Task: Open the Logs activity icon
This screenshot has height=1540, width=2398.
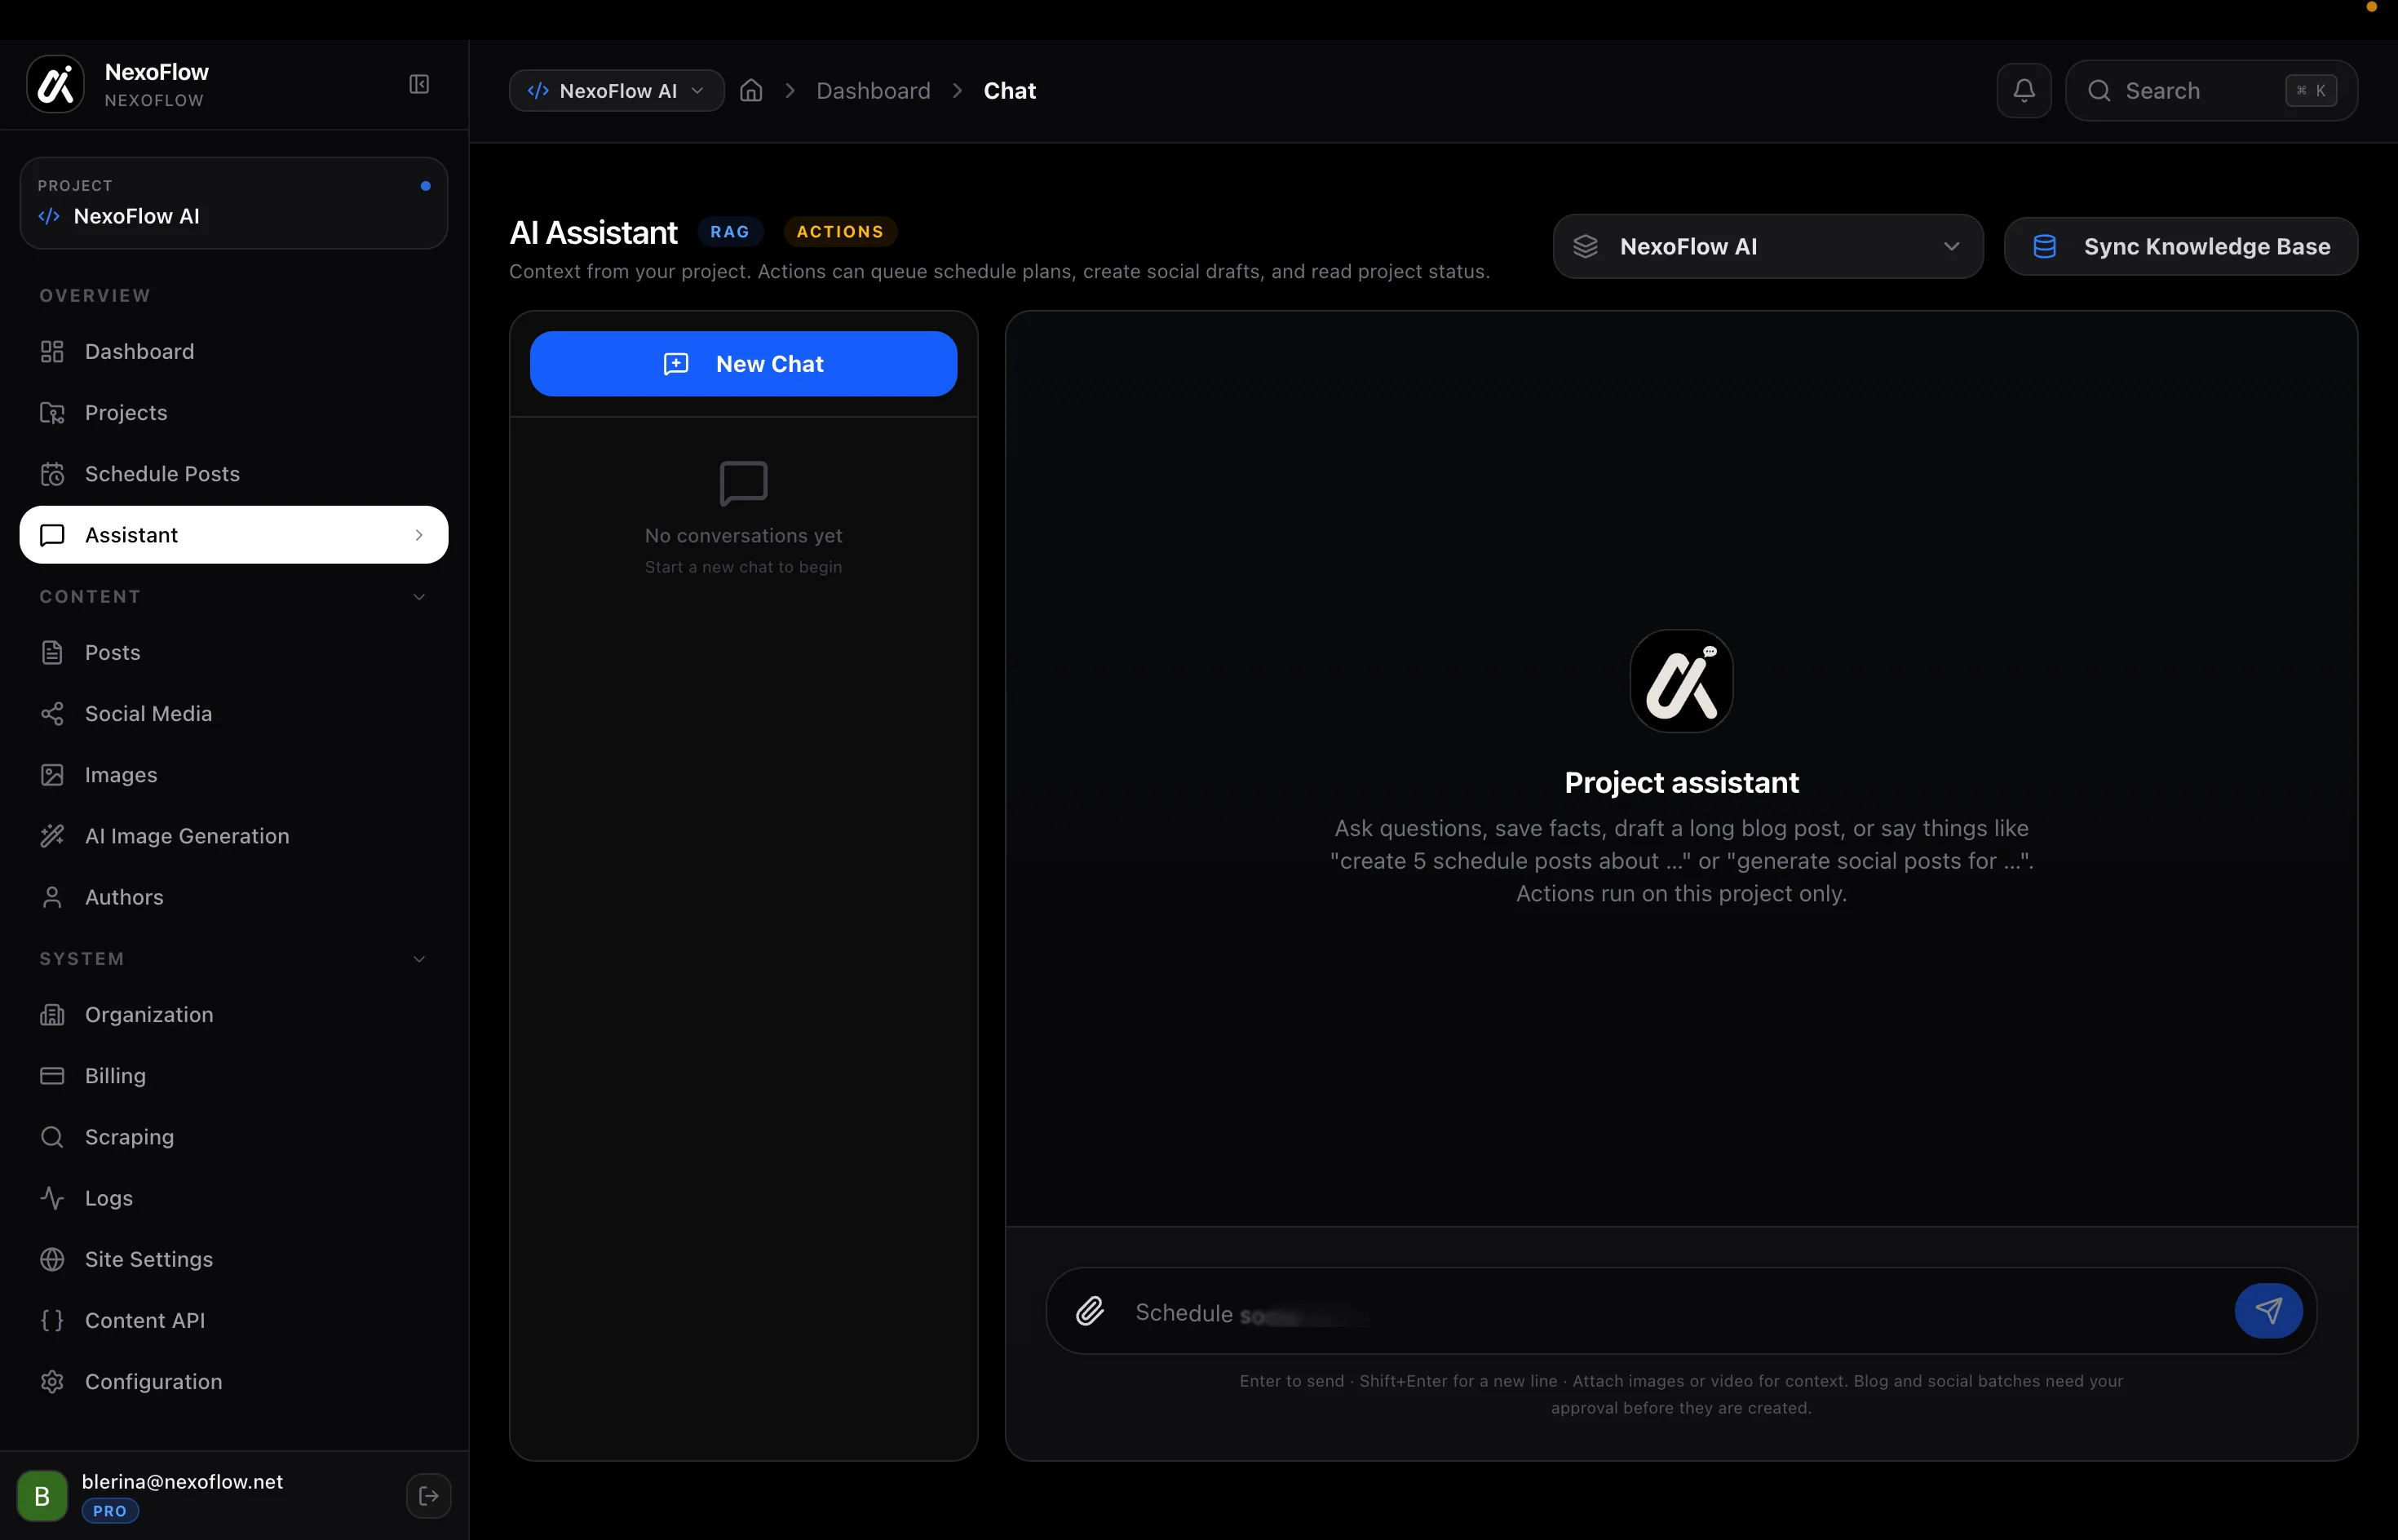Action: [x=53, y=1198]
